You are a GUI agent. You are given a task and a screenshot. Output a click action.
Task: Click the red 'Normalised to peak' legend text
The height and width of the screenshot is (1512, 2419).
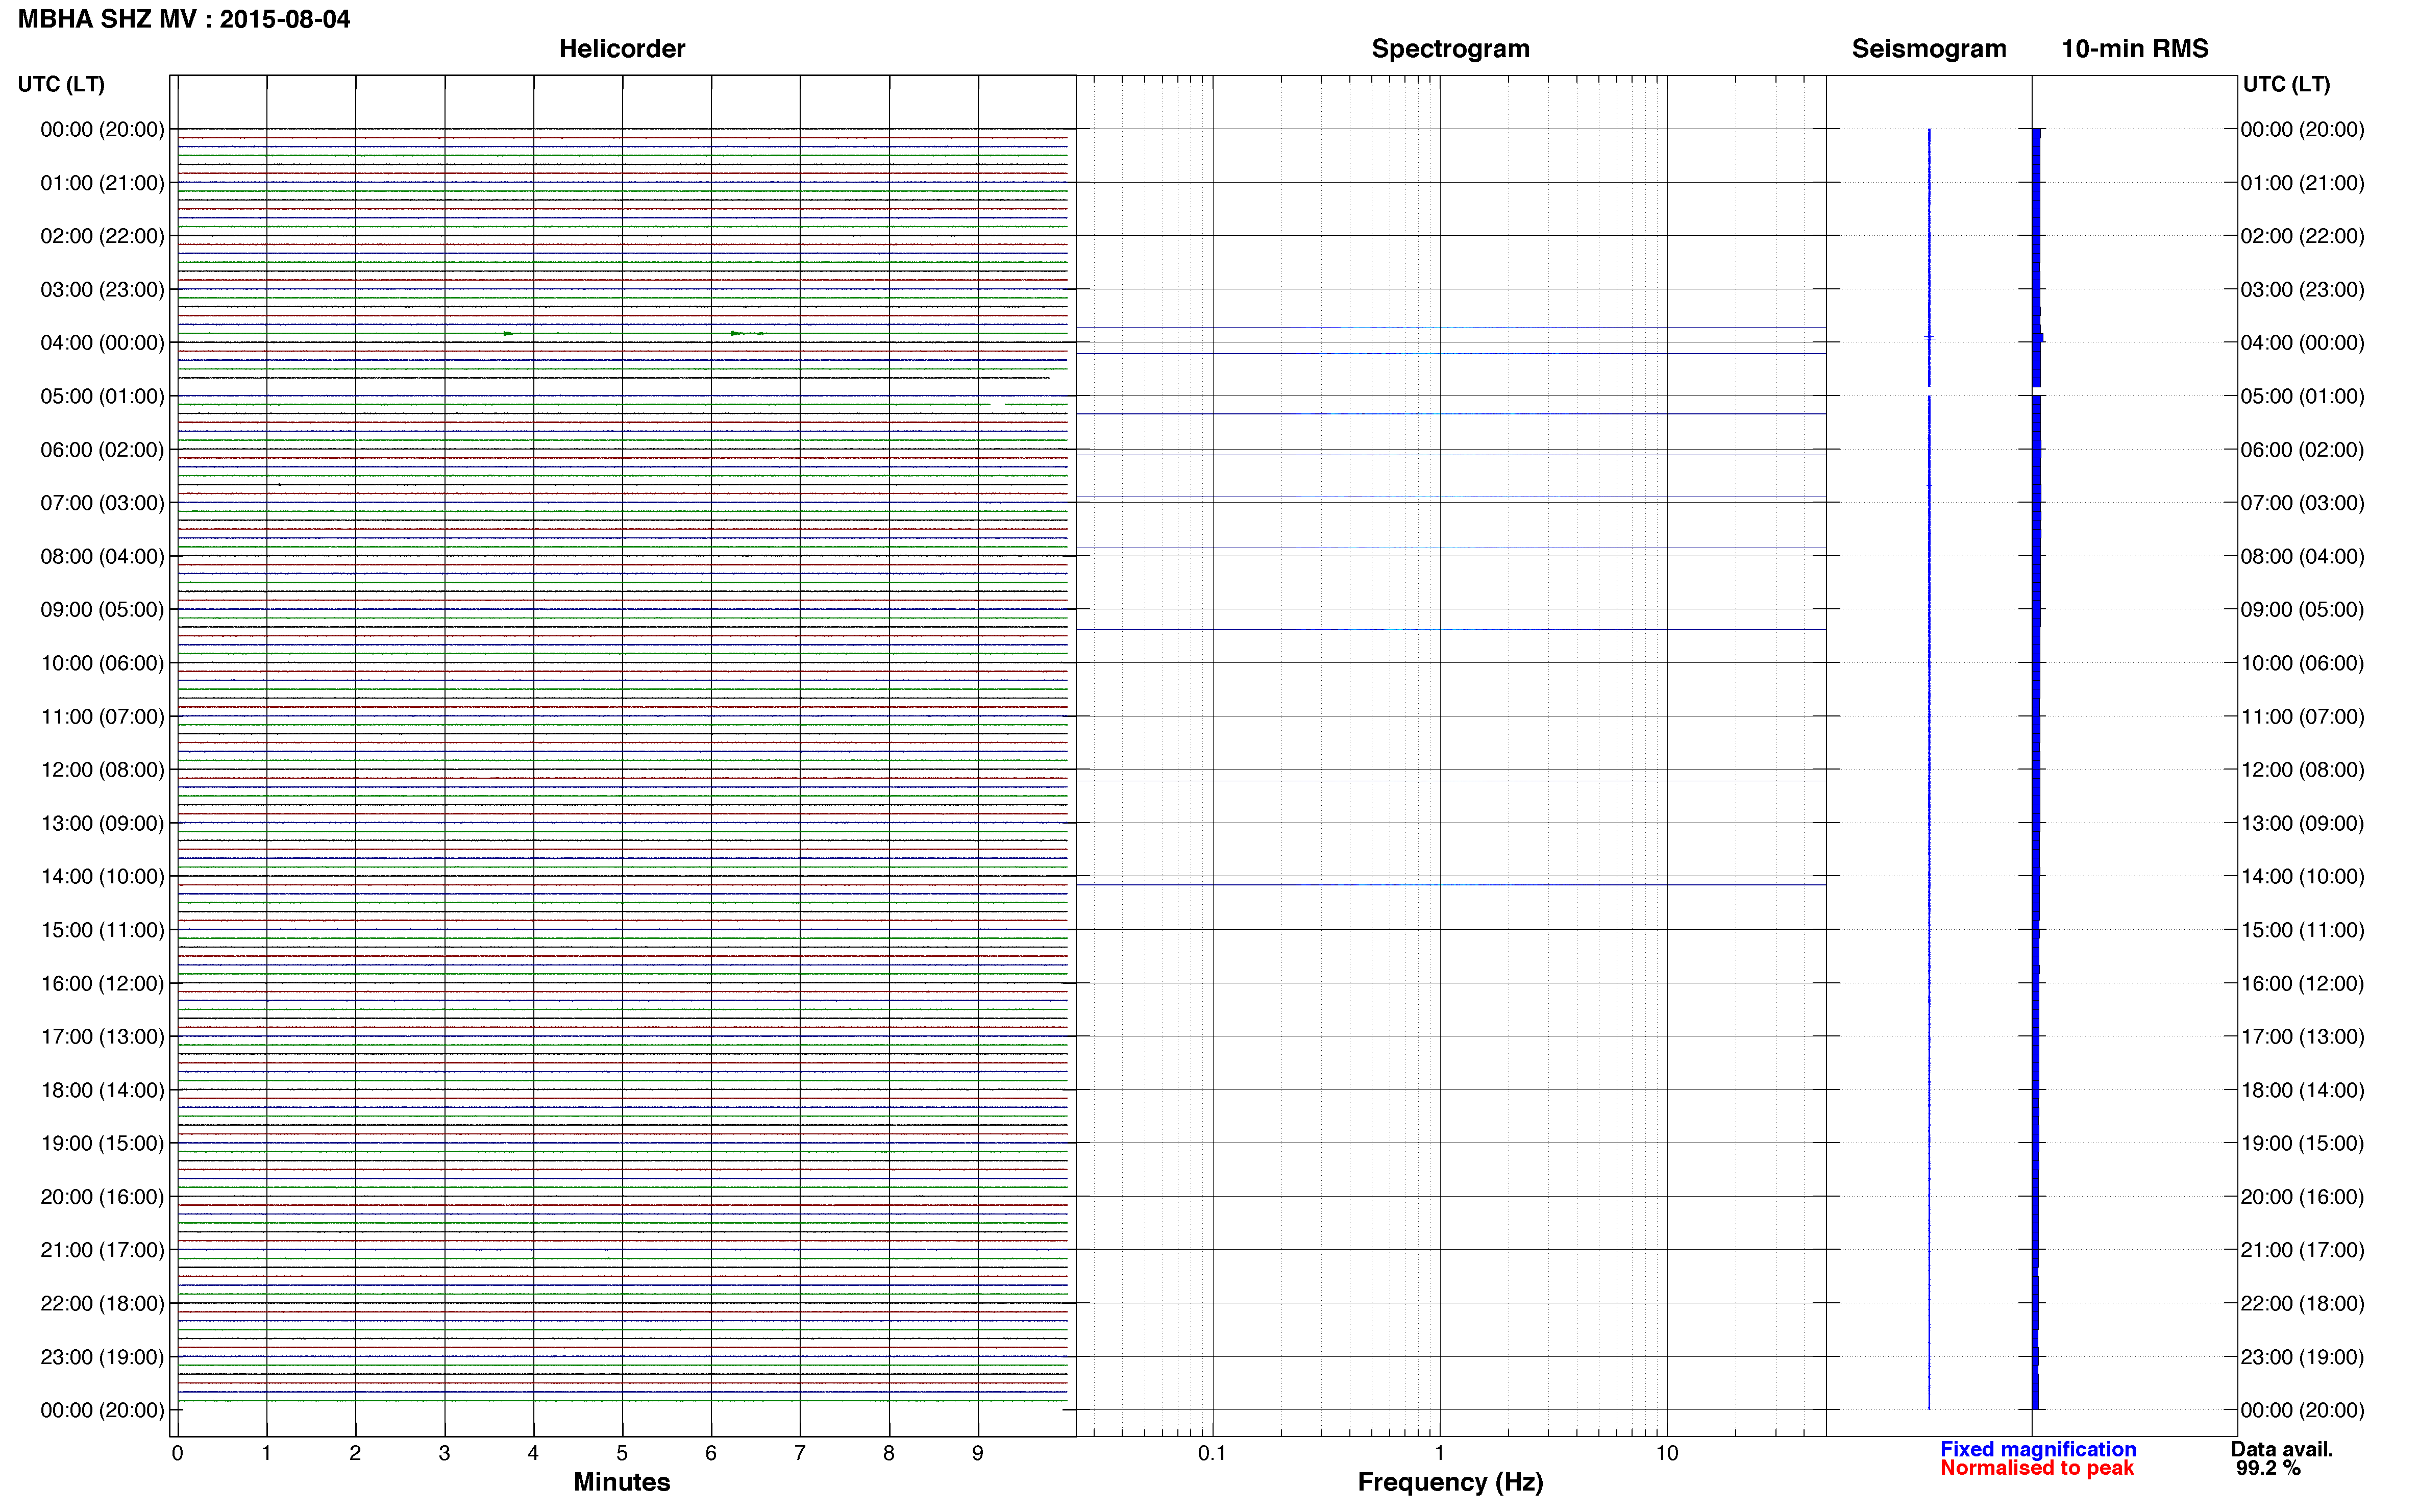point(2037,1469)
